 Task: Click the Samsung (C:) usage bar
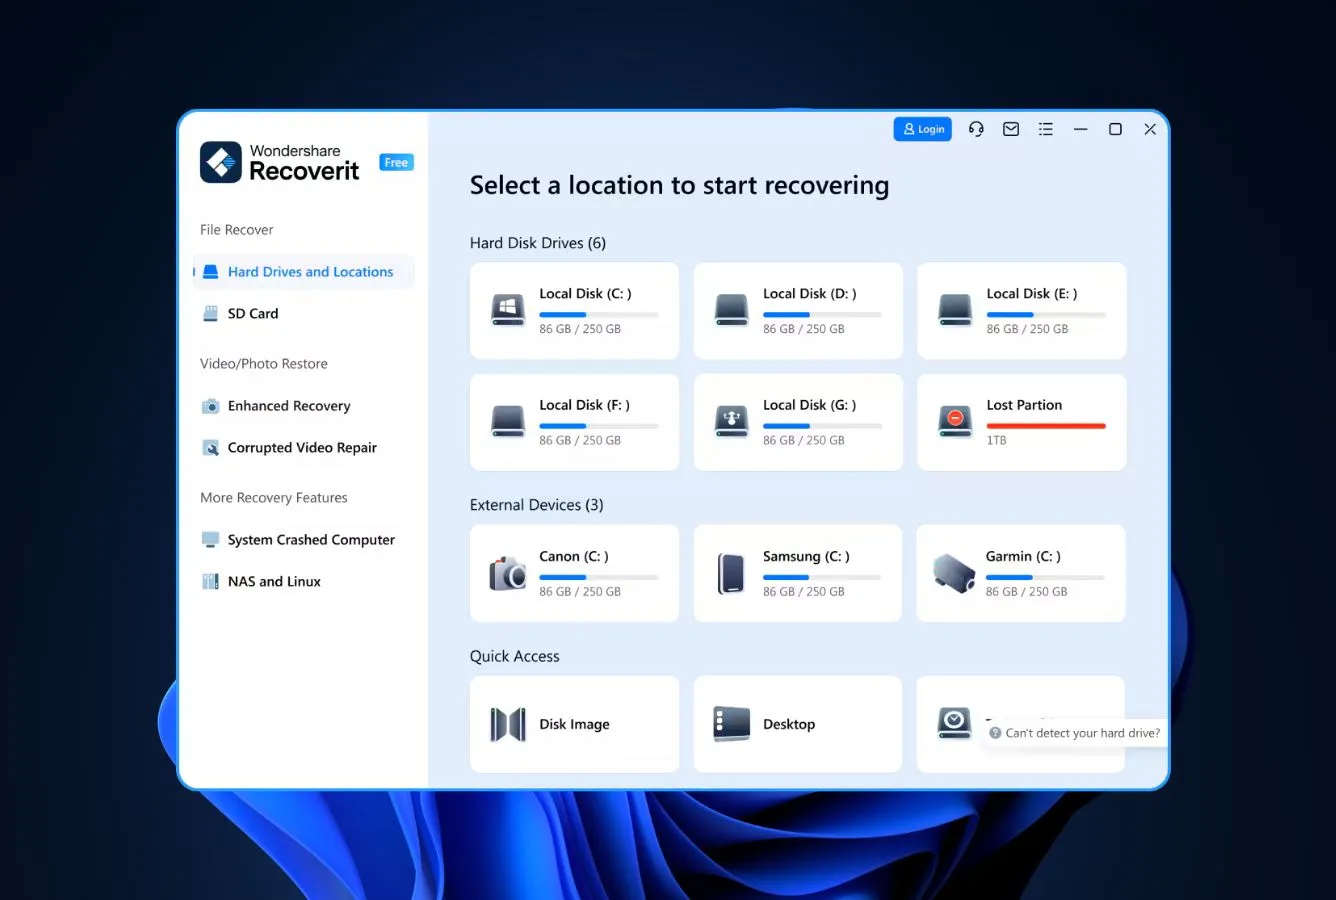point(822,577)
